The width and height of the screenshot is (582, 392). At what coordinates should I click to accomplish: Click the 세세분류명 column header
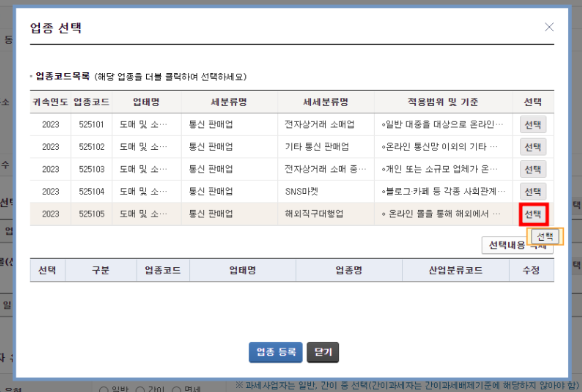pos(326,102)
